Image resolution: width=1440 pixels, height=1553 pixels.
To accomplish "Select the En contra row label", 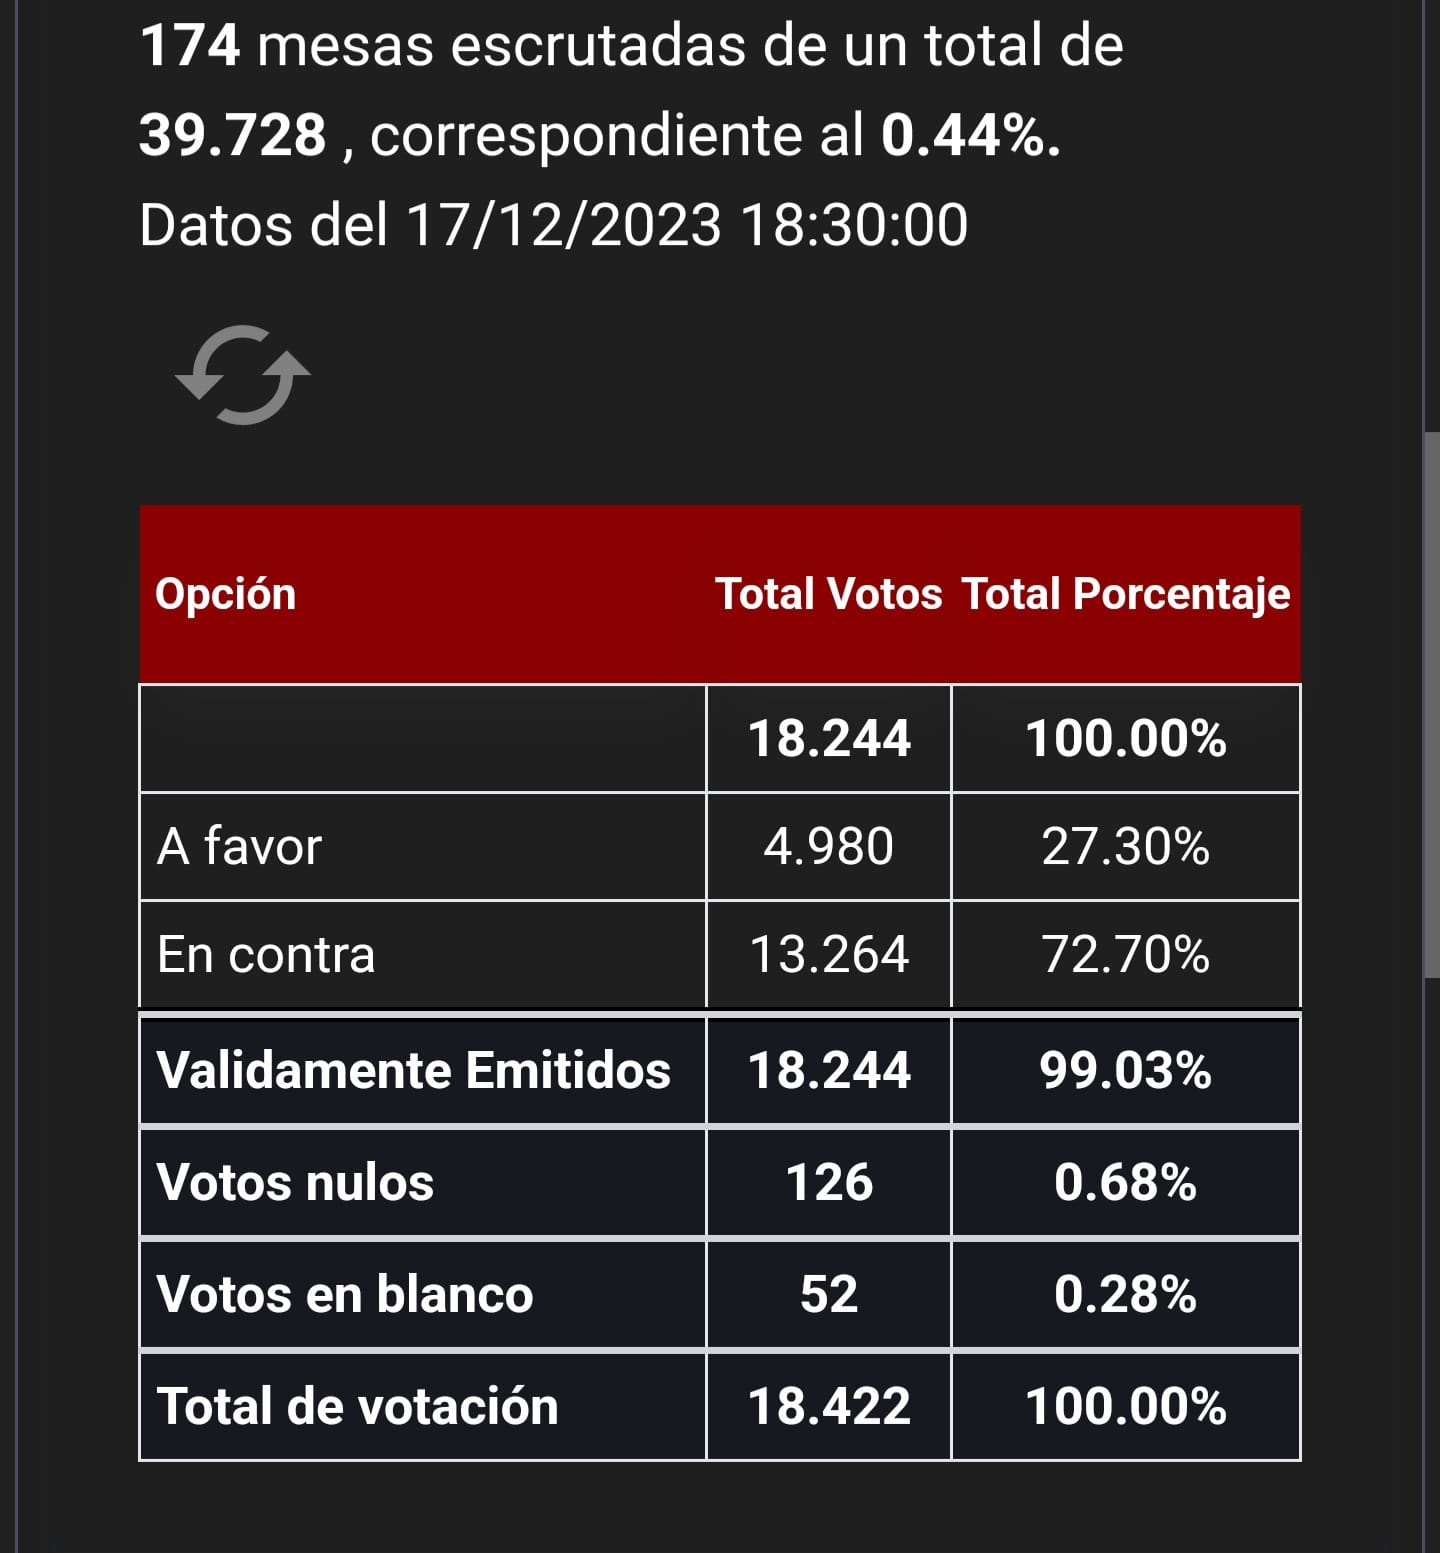I will (266, 954).
